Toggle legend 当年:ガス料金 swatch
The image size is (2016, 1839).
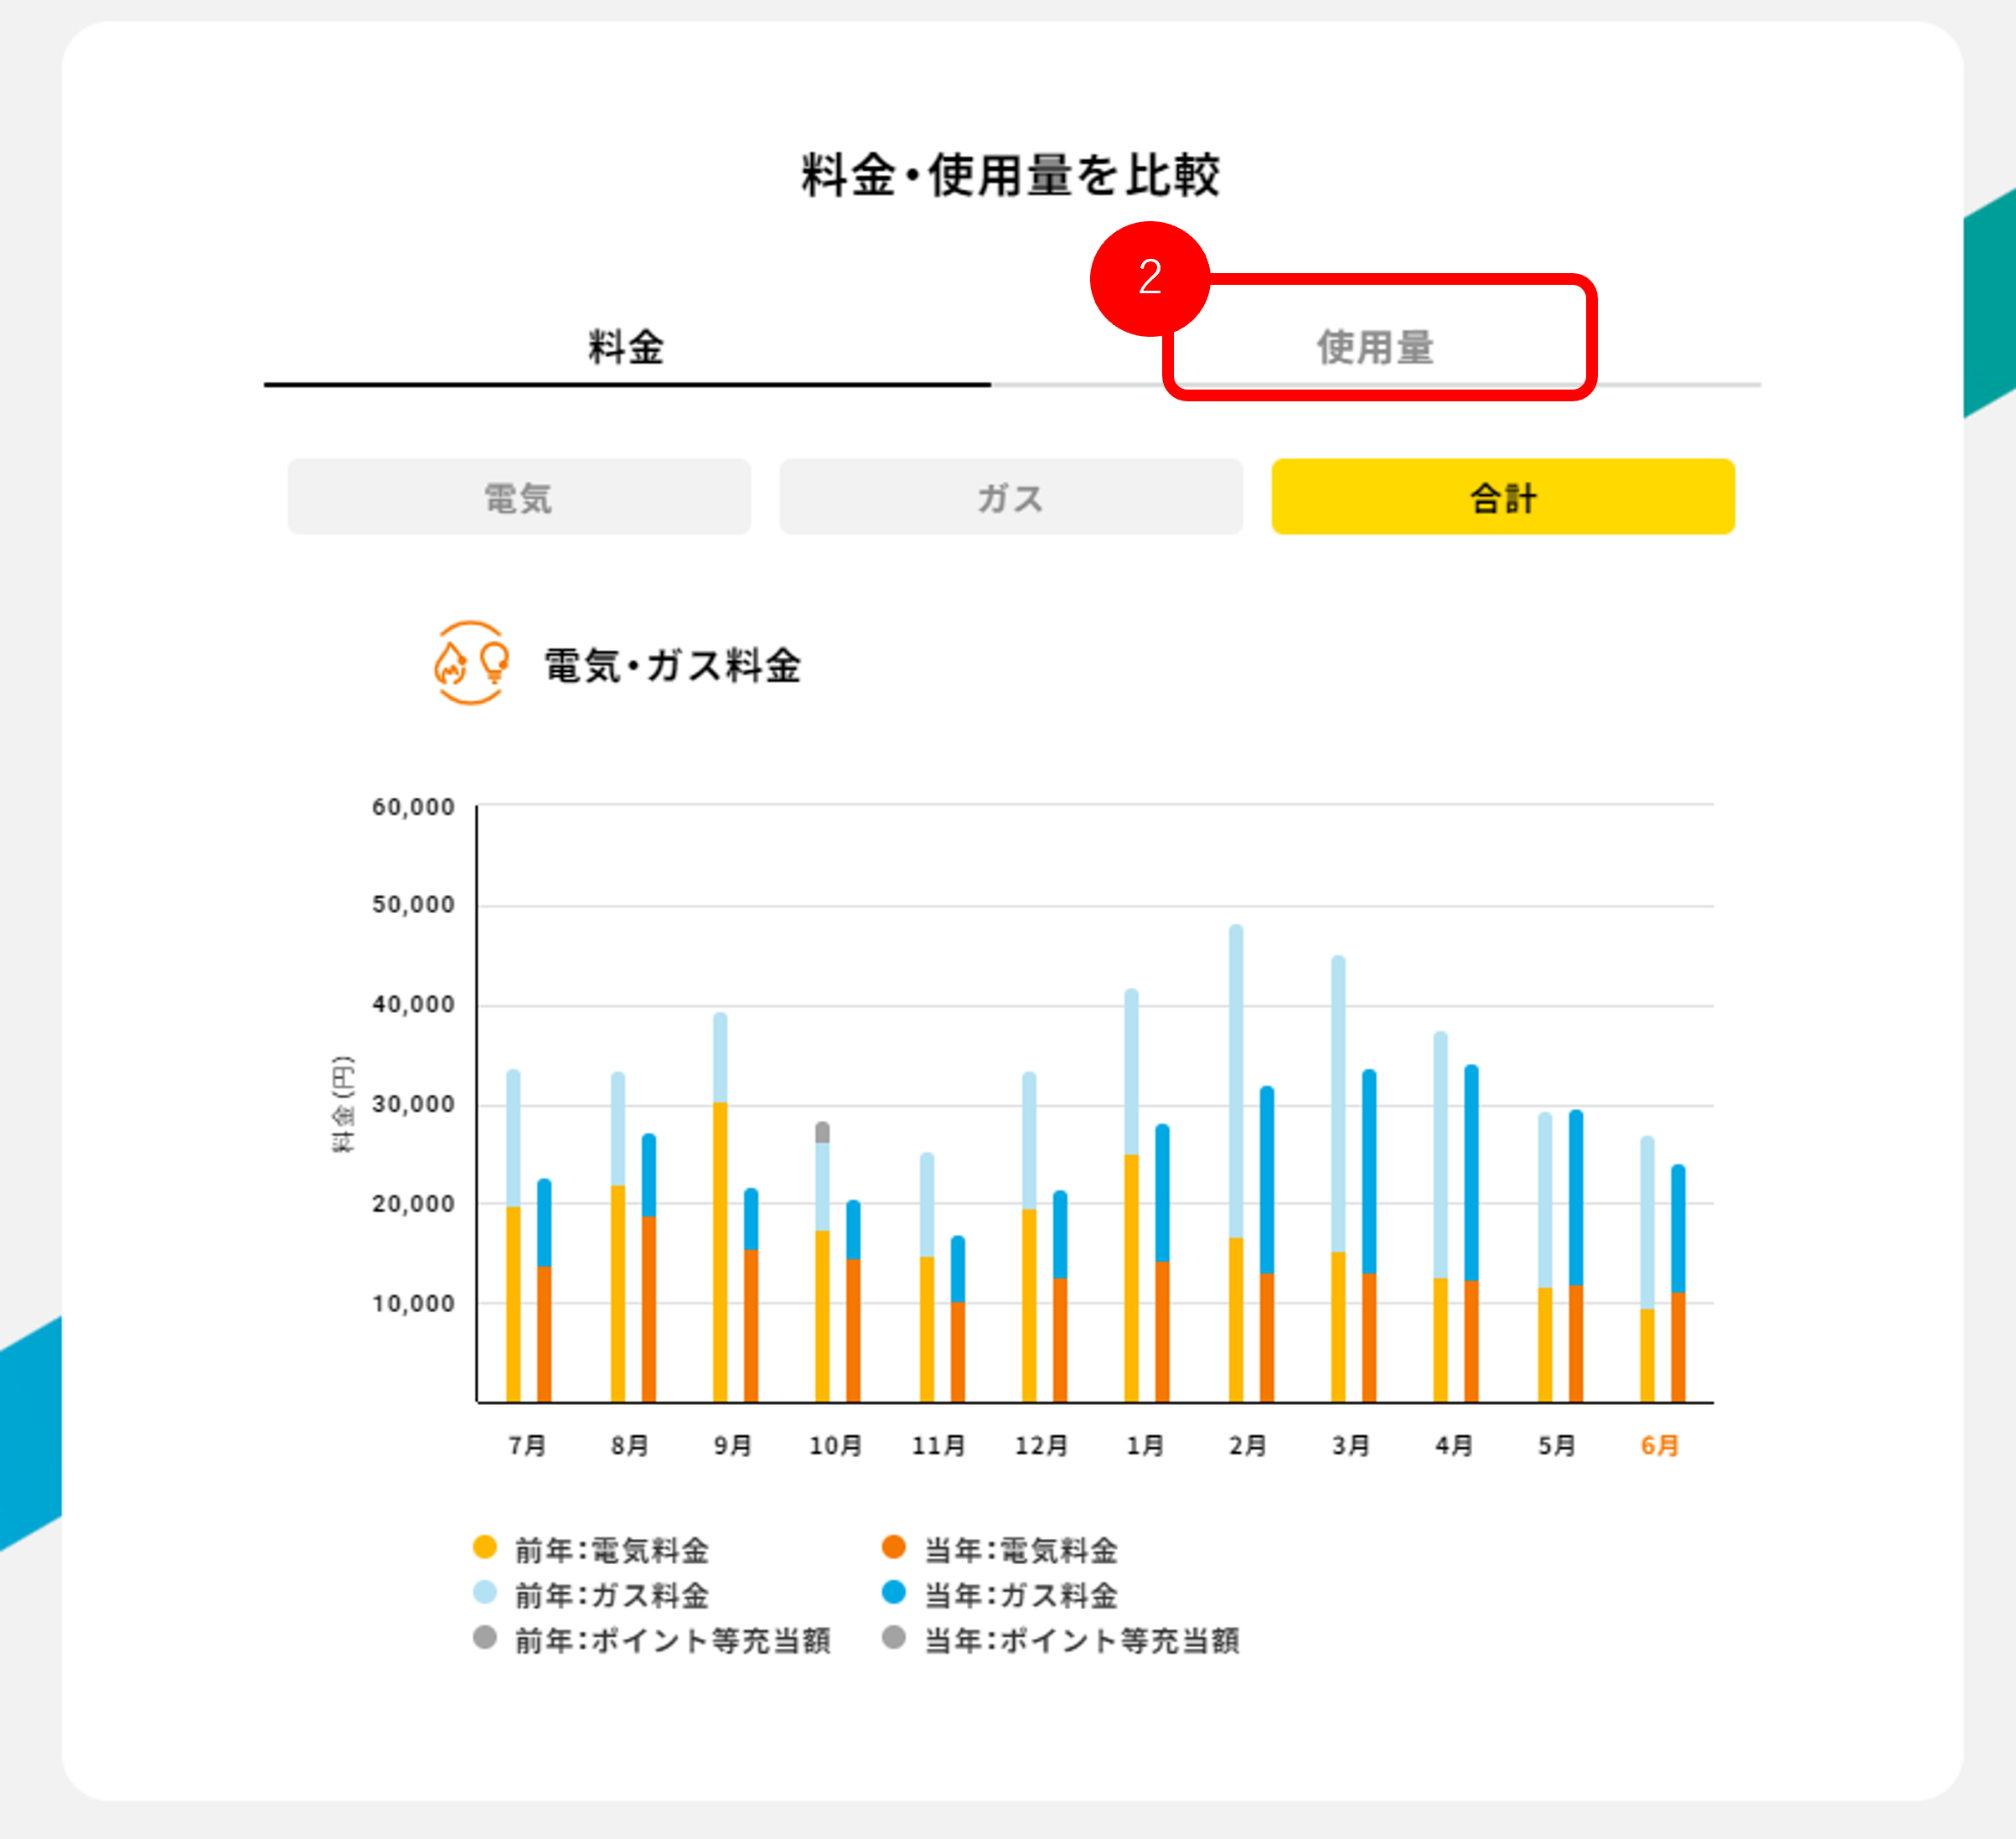tap(894, 1592)
